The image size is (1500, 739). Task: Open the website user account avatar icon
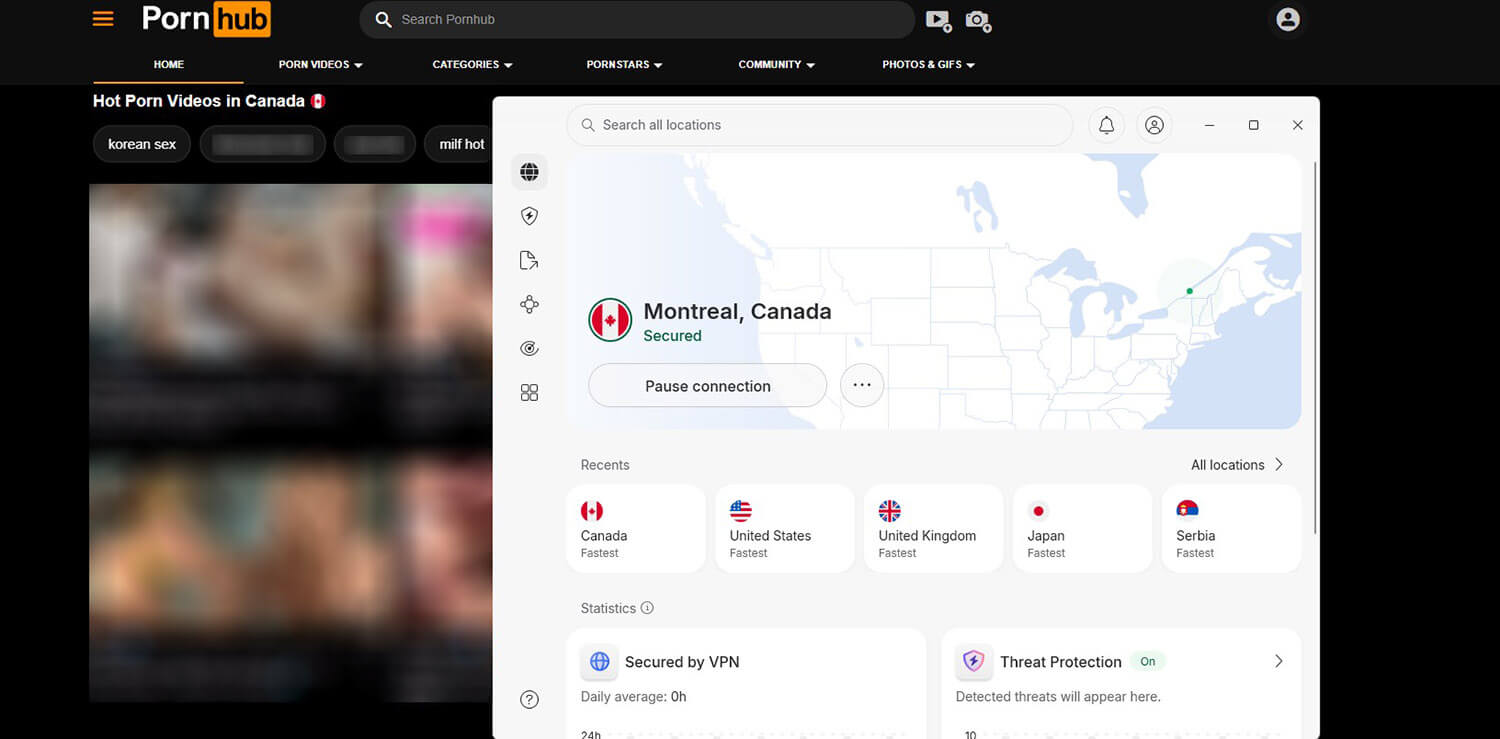(1288, 19)
